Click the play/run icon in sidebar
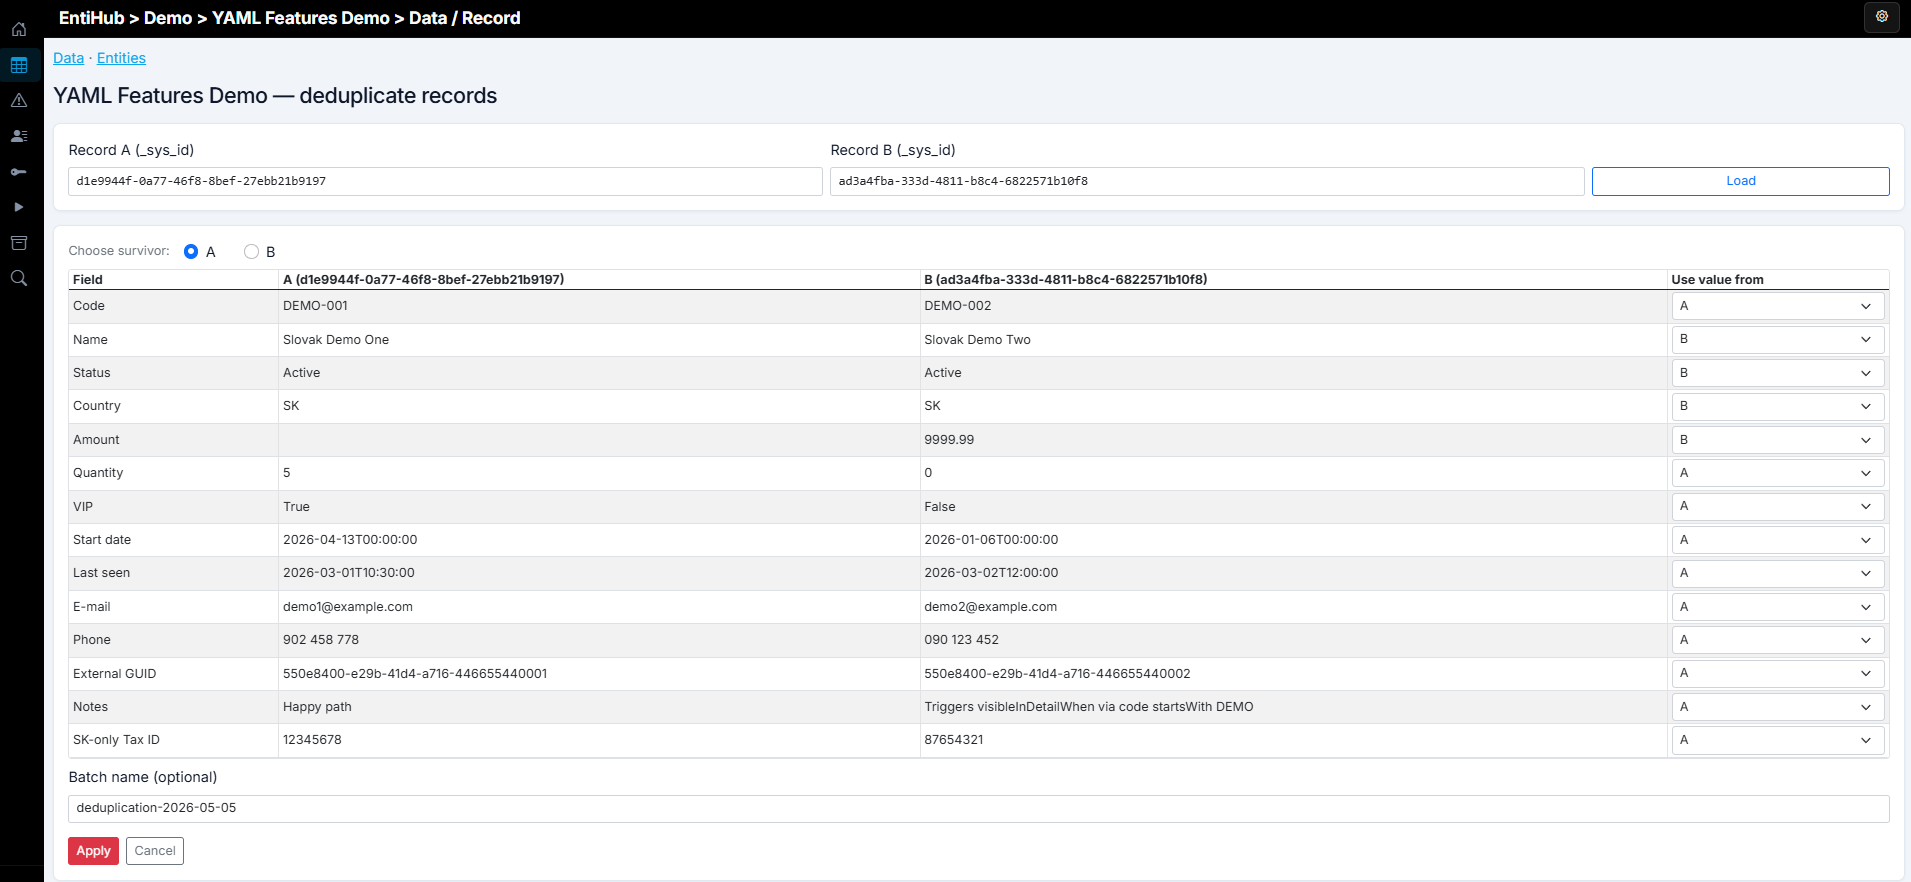1911x882 pixels. pos(19,207)
